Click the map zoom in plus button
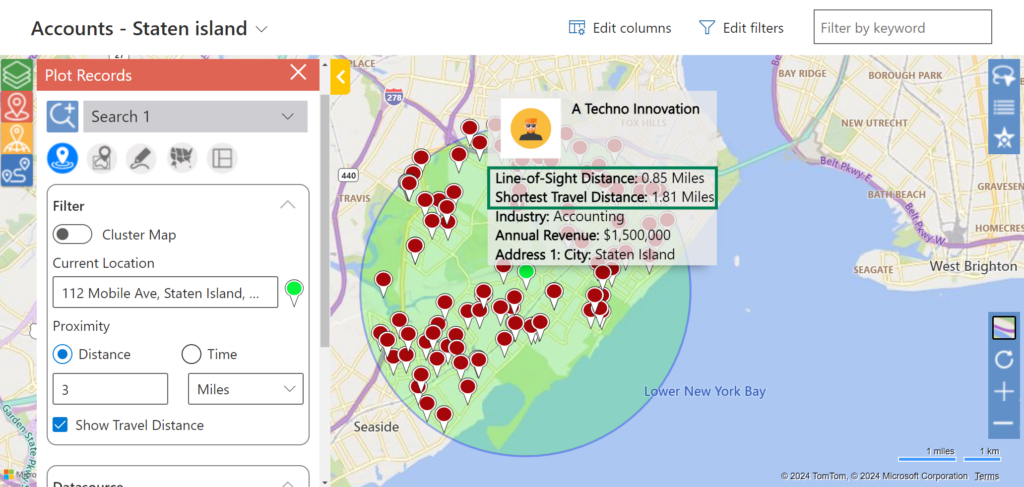The image size is (1024, 487). point(1003,391)
